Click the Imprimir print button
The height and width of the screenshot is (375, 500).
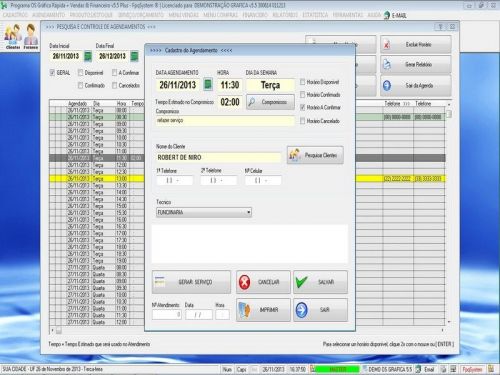click(263, 310)
